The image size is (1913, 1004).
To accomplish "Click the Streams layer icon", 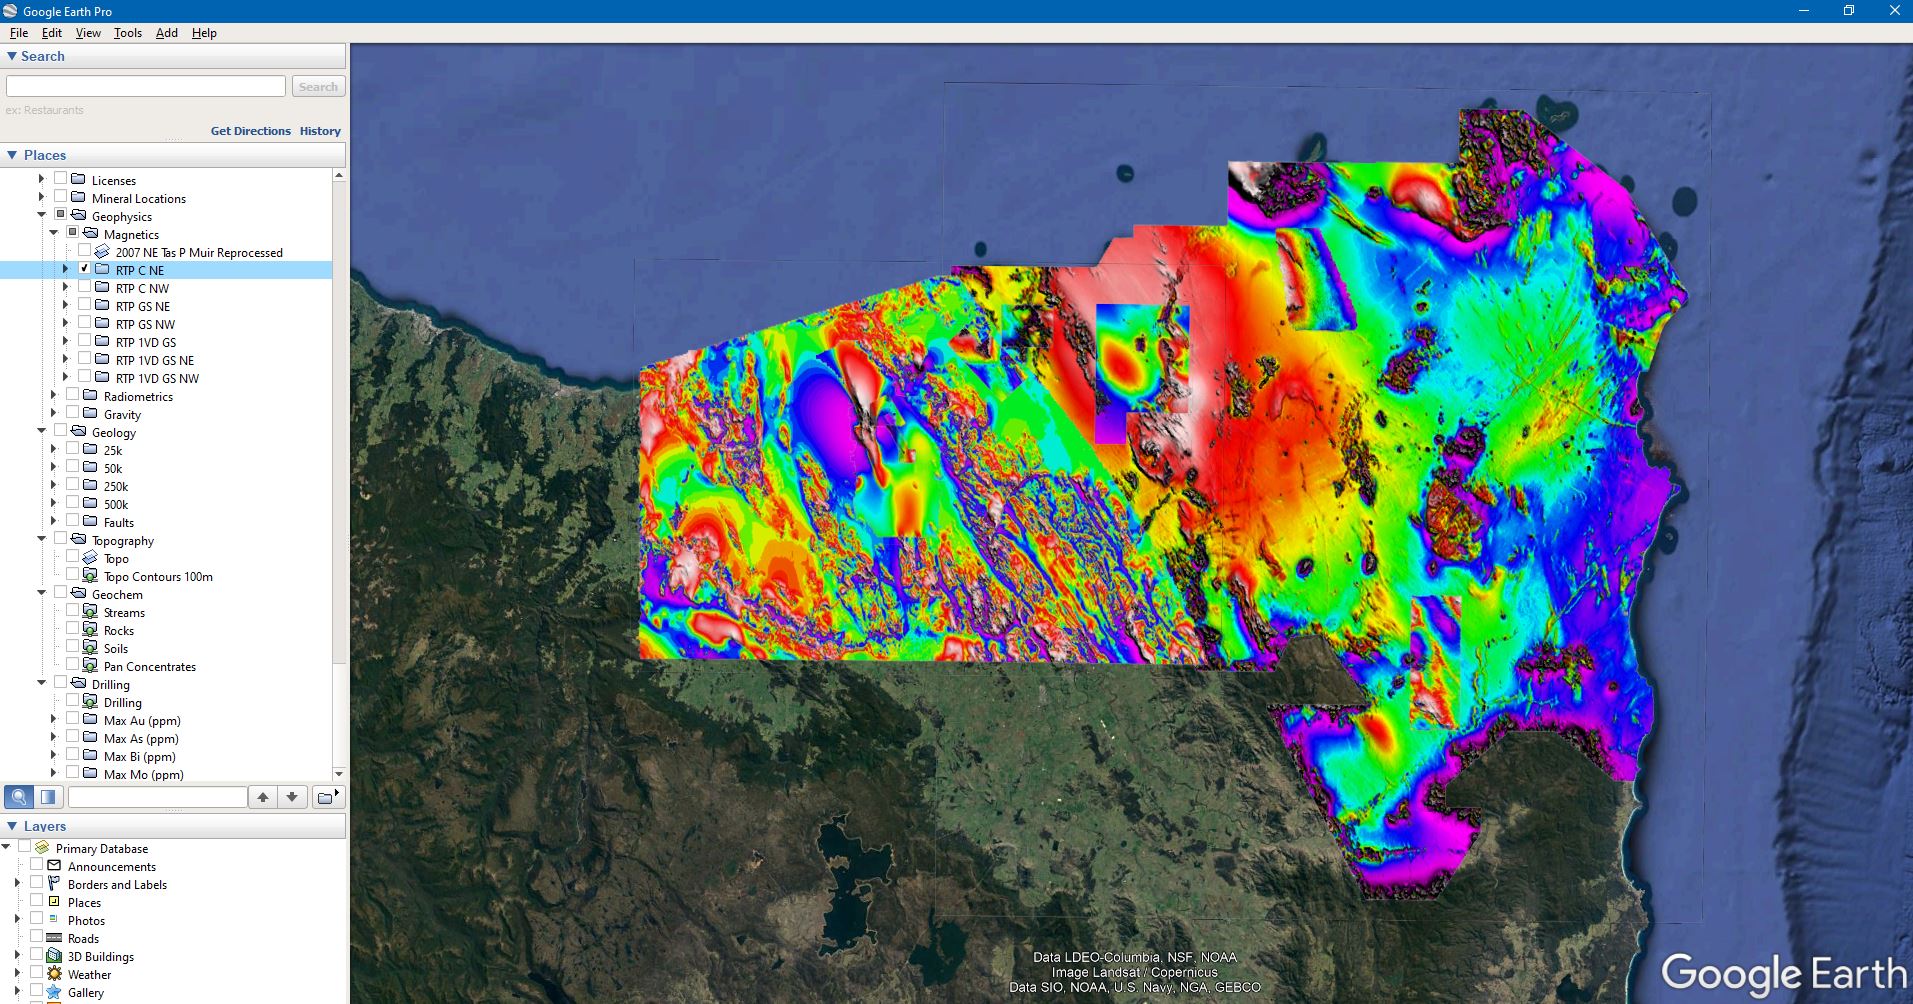I will [x=90, y=612].
